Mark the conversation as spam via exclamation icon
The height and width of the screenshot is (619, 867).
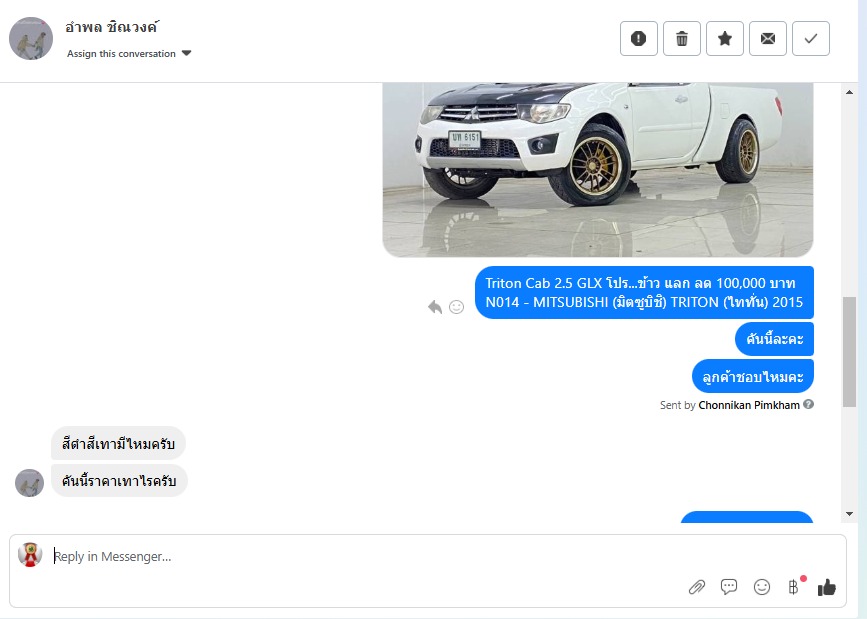(x=639, y=39)
